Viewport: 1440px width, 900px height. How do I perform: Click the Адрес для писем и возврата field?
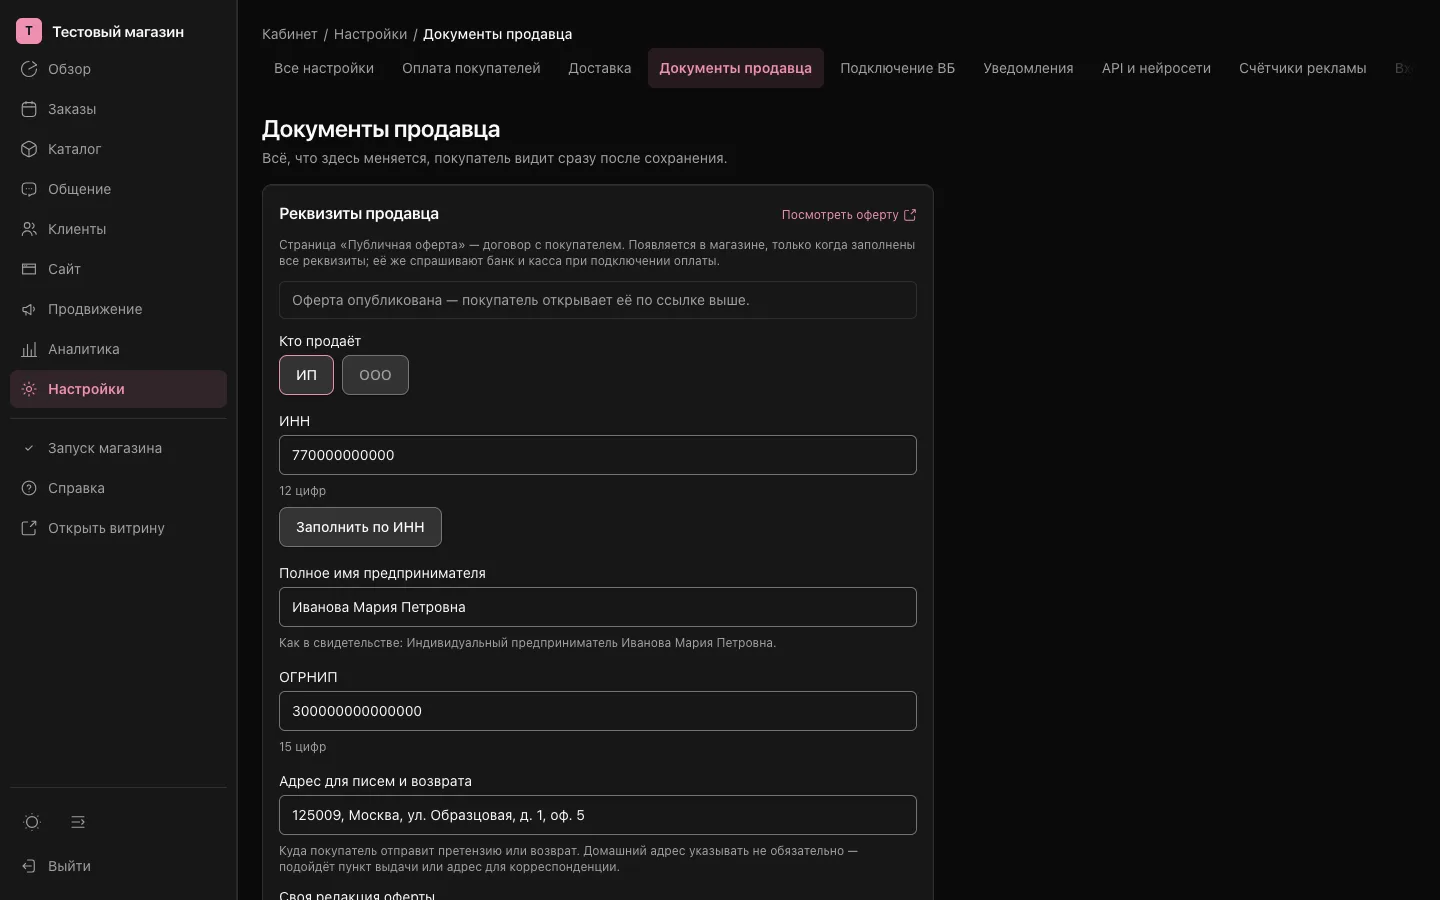pos(598,815)
